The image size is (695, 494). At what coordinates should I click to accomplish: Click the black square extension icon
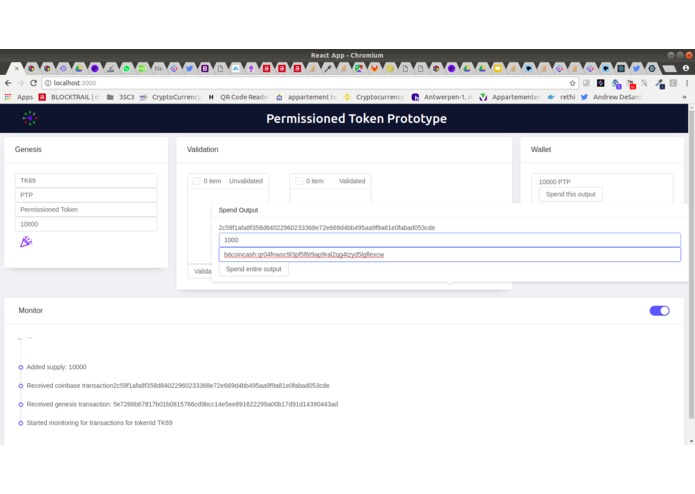coord(601,83)
